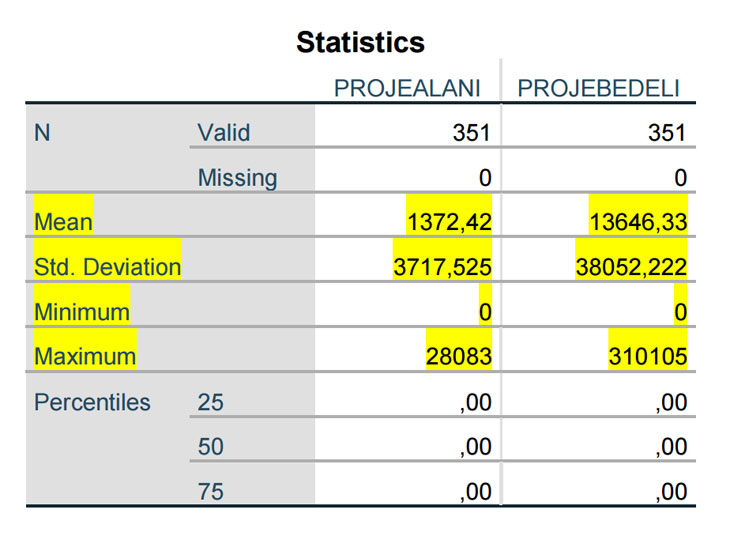Click the N row label
This screenshot has width=730, height=536.
[42, 133]
